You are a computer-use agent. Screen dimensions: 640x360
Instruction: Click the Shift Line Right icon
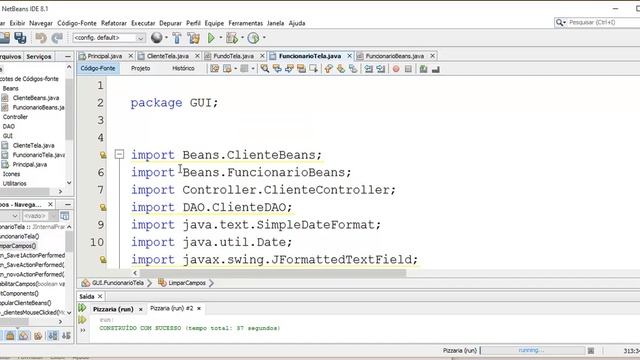tap(381, 69)
